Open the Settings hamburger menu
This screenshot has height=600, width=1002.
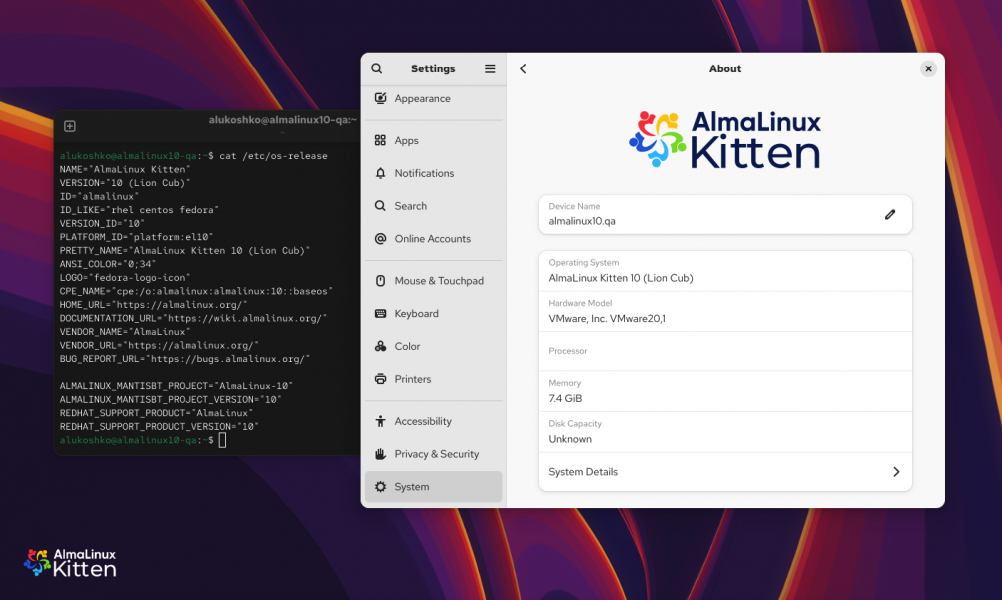tap(490, 68)
